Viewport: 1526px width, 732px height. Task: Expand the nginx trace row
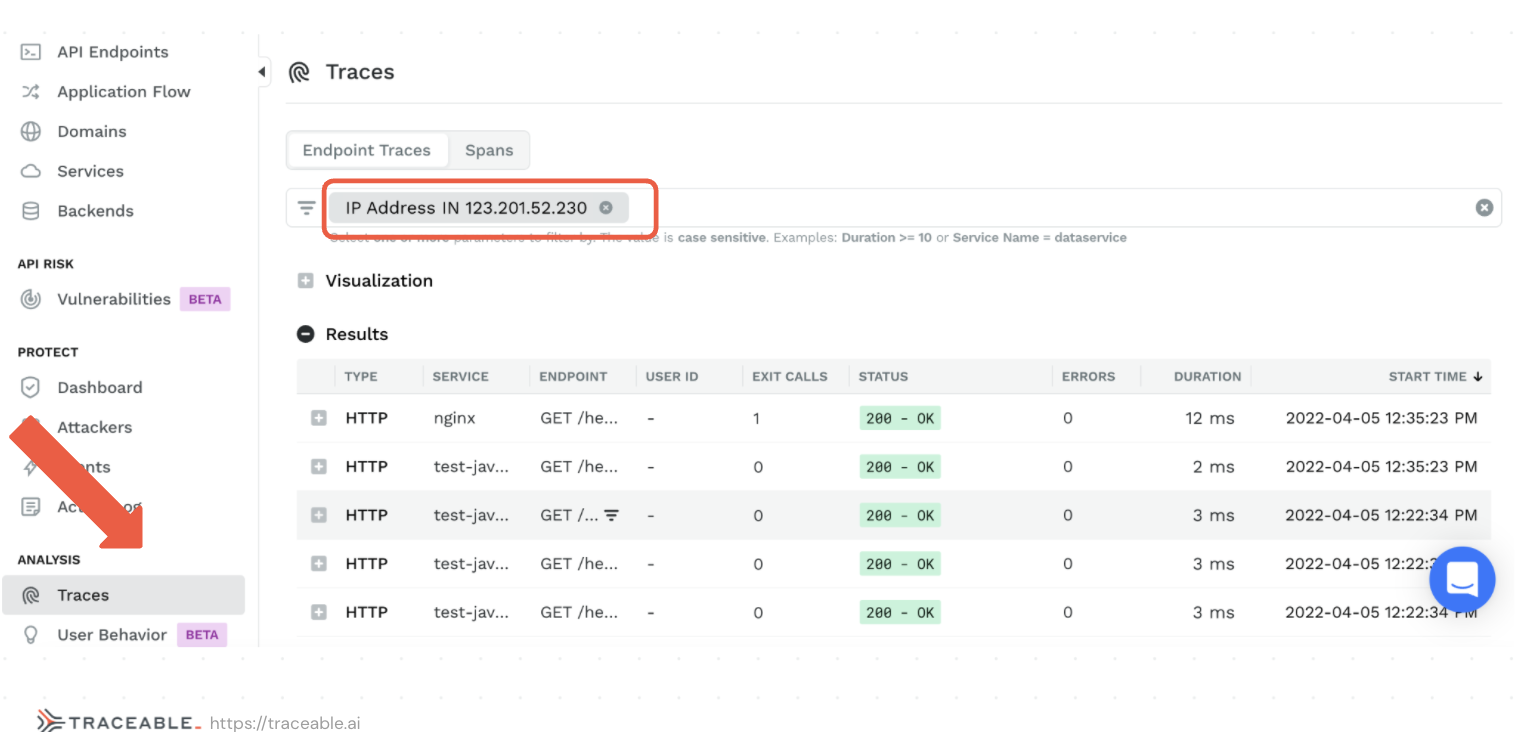click(319, 419)
